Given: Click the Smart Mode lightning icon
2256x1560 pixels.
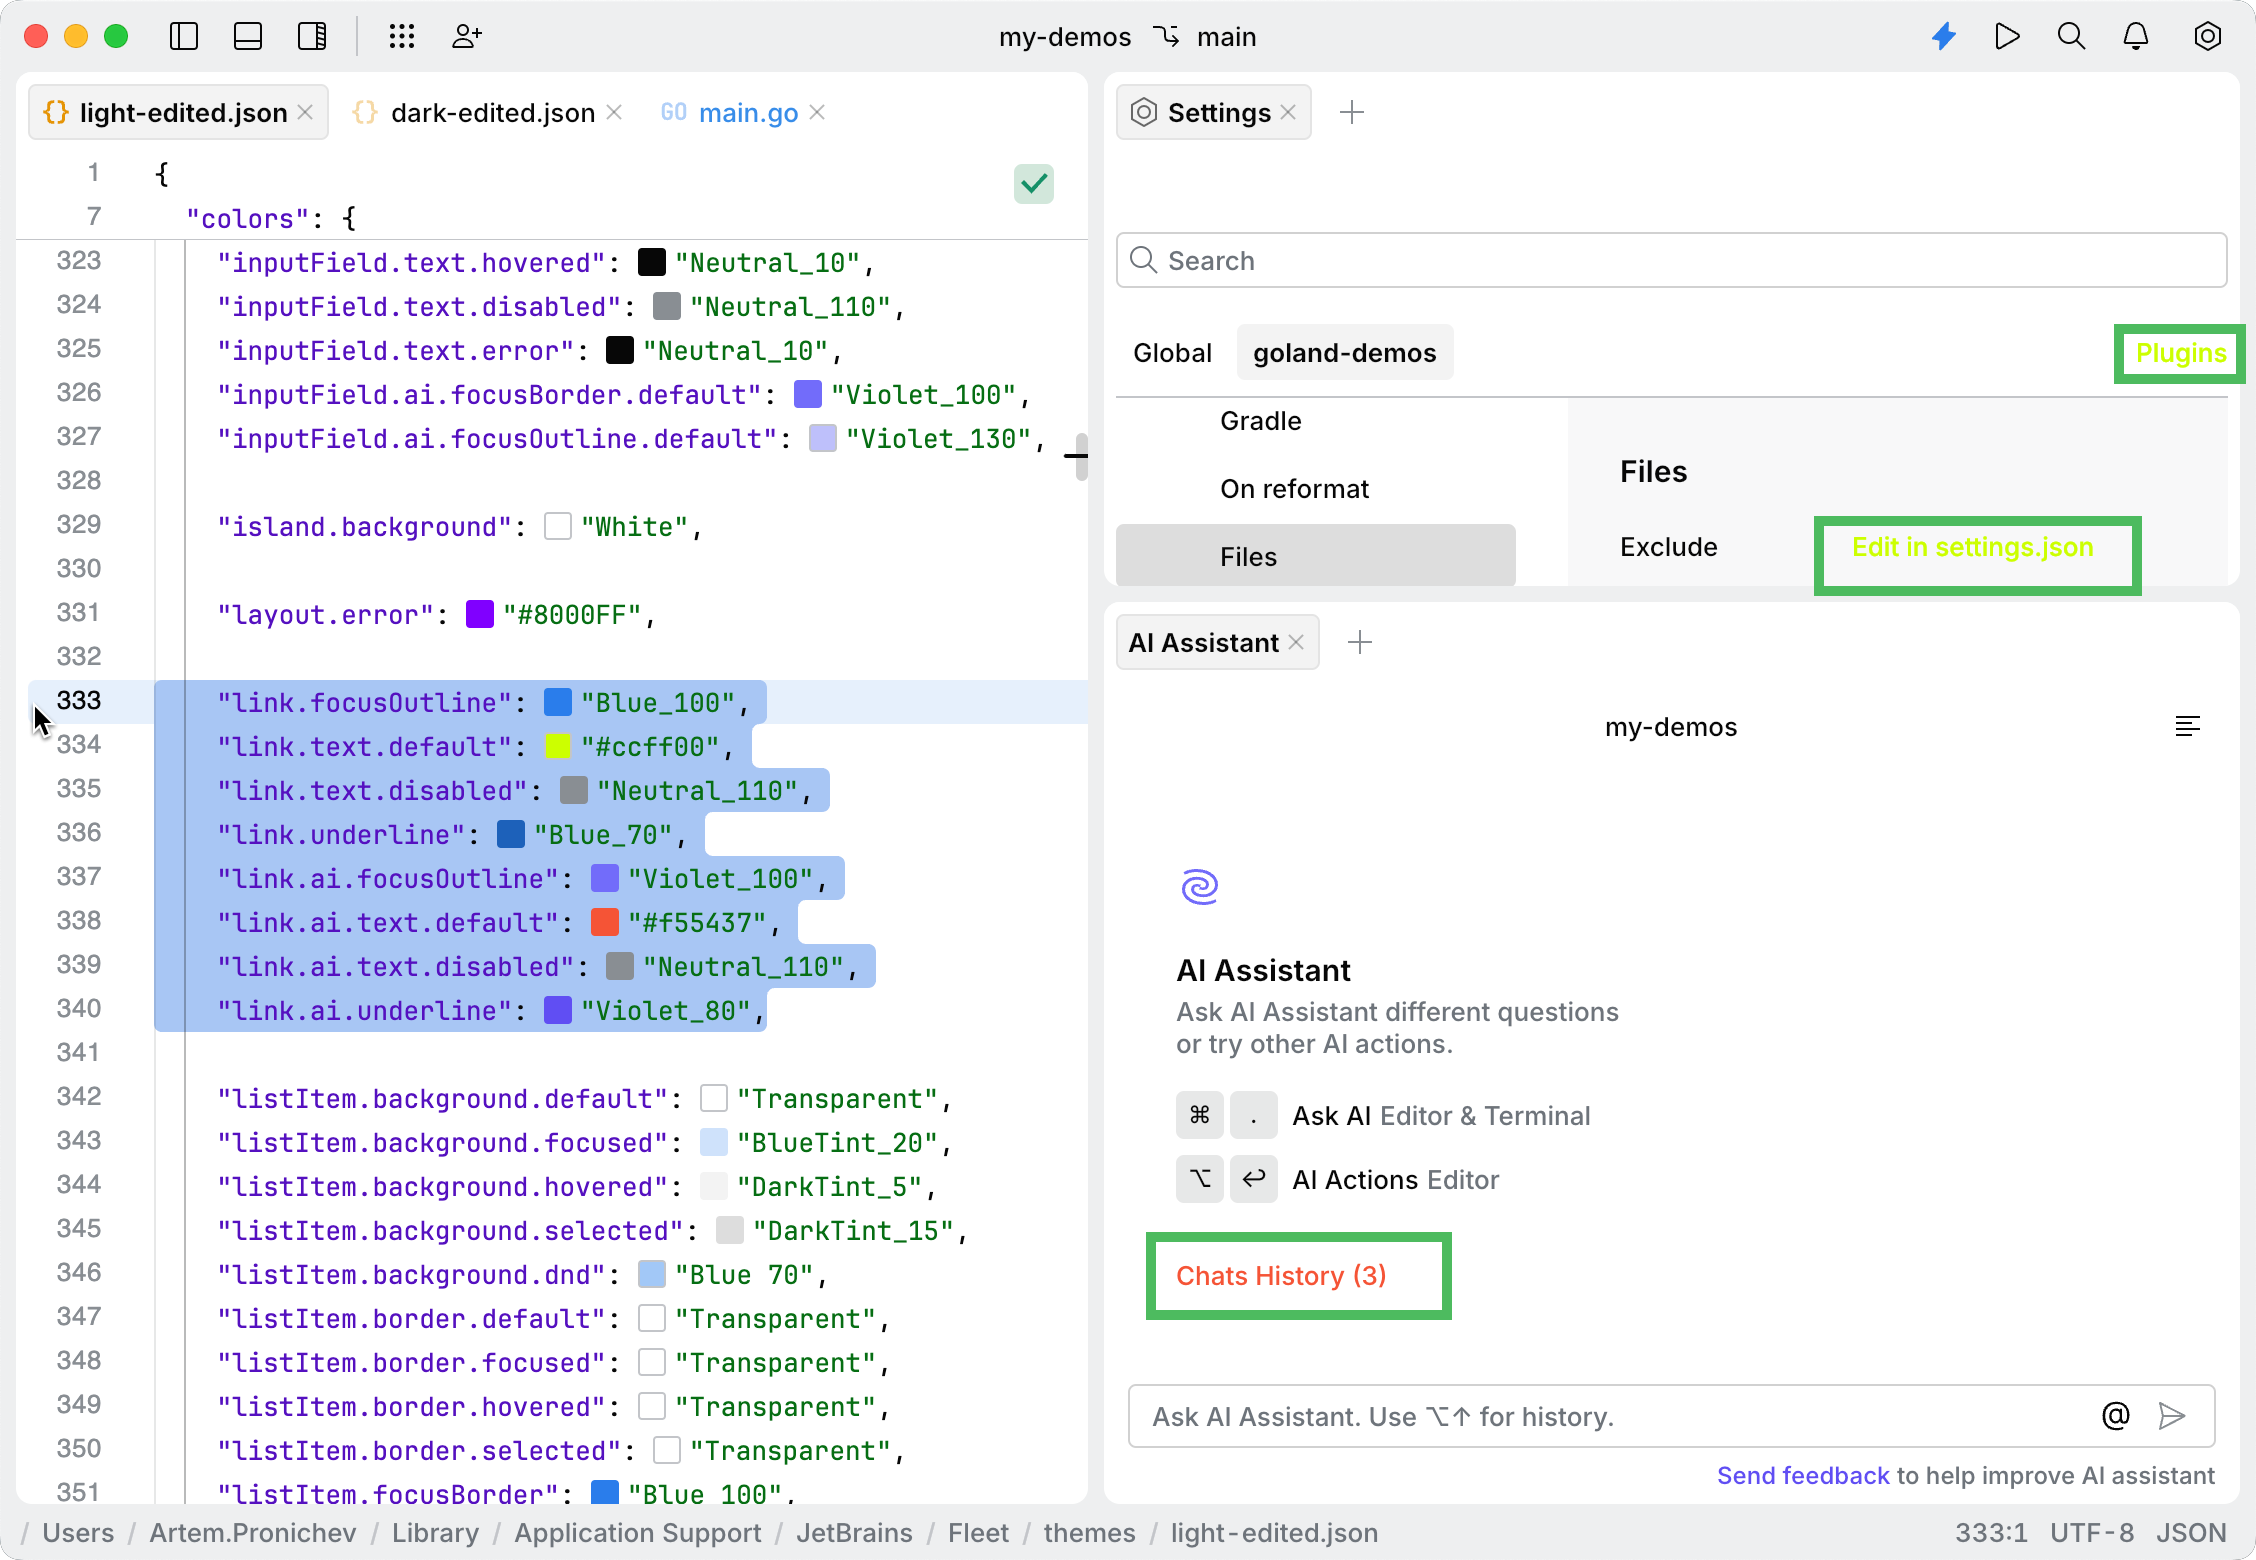Looking at the screenshot, I should [x=1944, y=37].
